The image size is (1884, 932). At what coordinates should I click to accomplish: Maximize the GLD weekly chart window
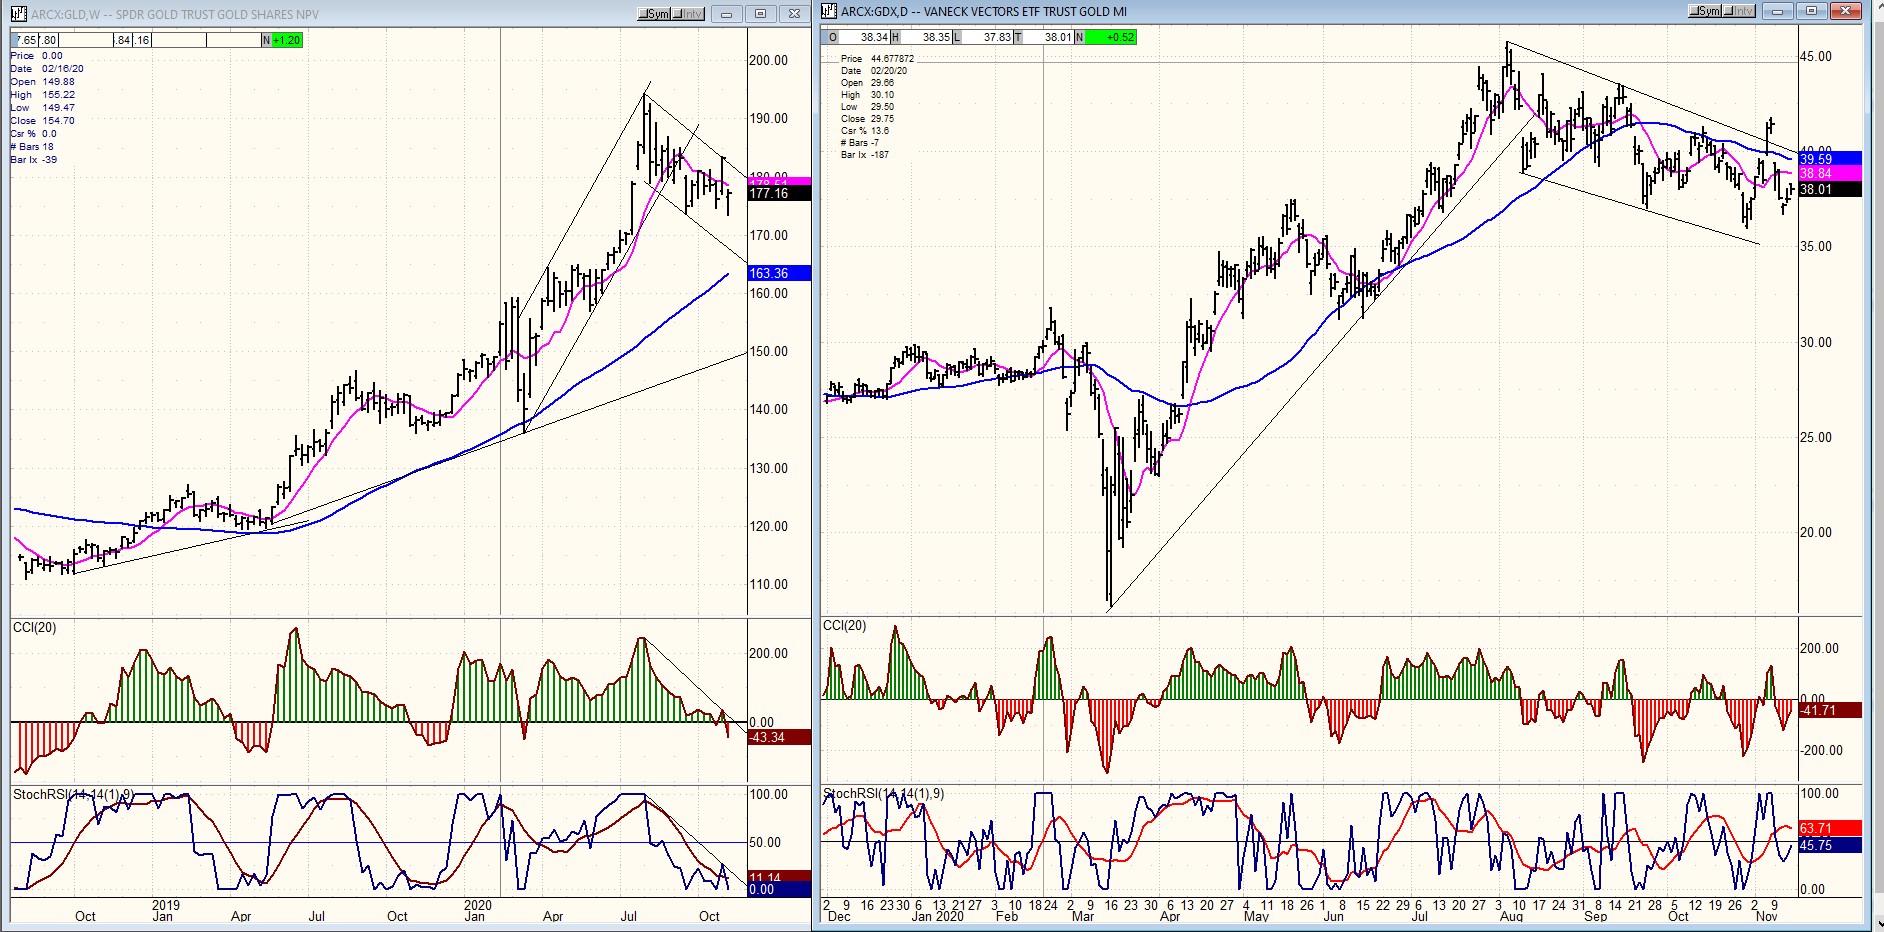pyautogui.click(x=760, y=14)
